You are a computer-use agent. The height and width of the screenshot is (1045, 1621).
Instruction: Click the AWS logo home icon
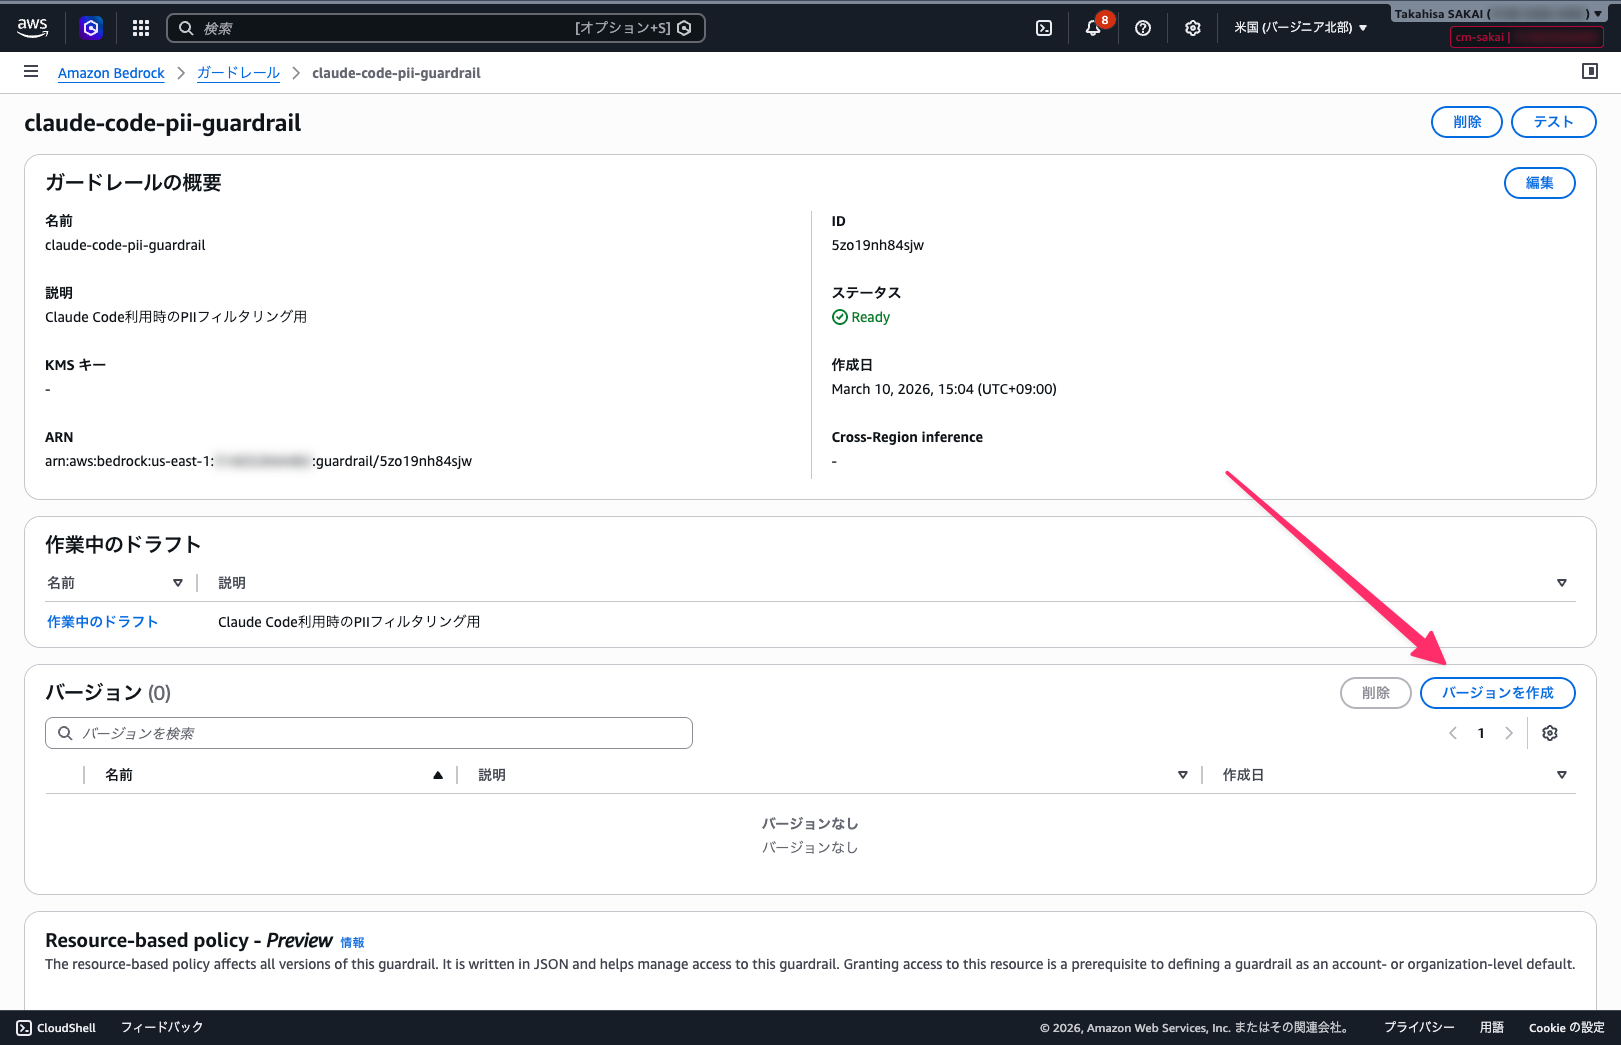(x=32, y=28)
